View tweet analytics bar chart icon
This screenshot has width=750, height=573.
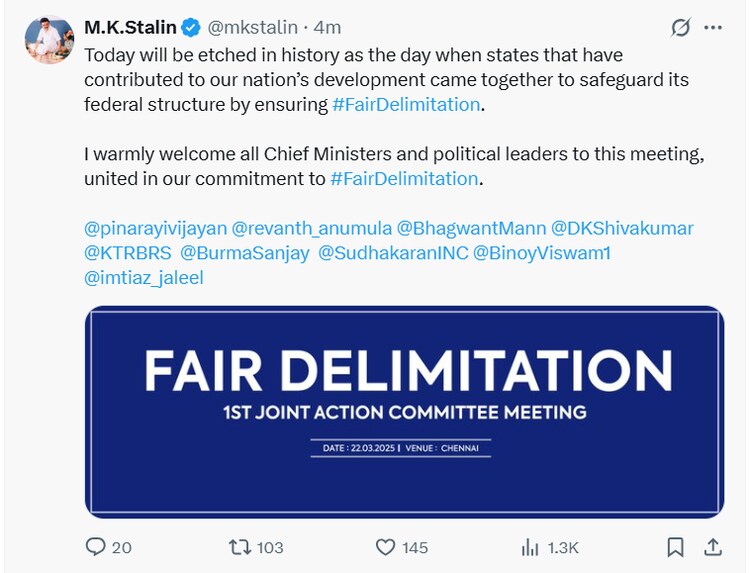(x=530, y=547)
